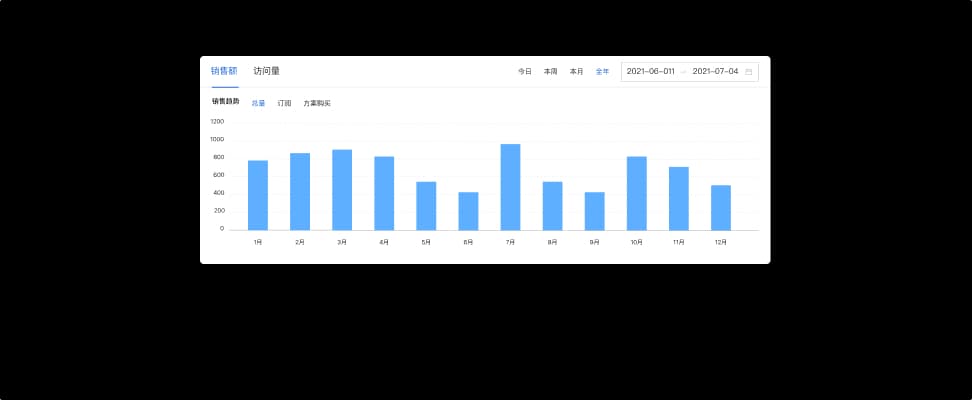Switch to the 销售额 tab
The image size is (972, 400).
point(224,71)
